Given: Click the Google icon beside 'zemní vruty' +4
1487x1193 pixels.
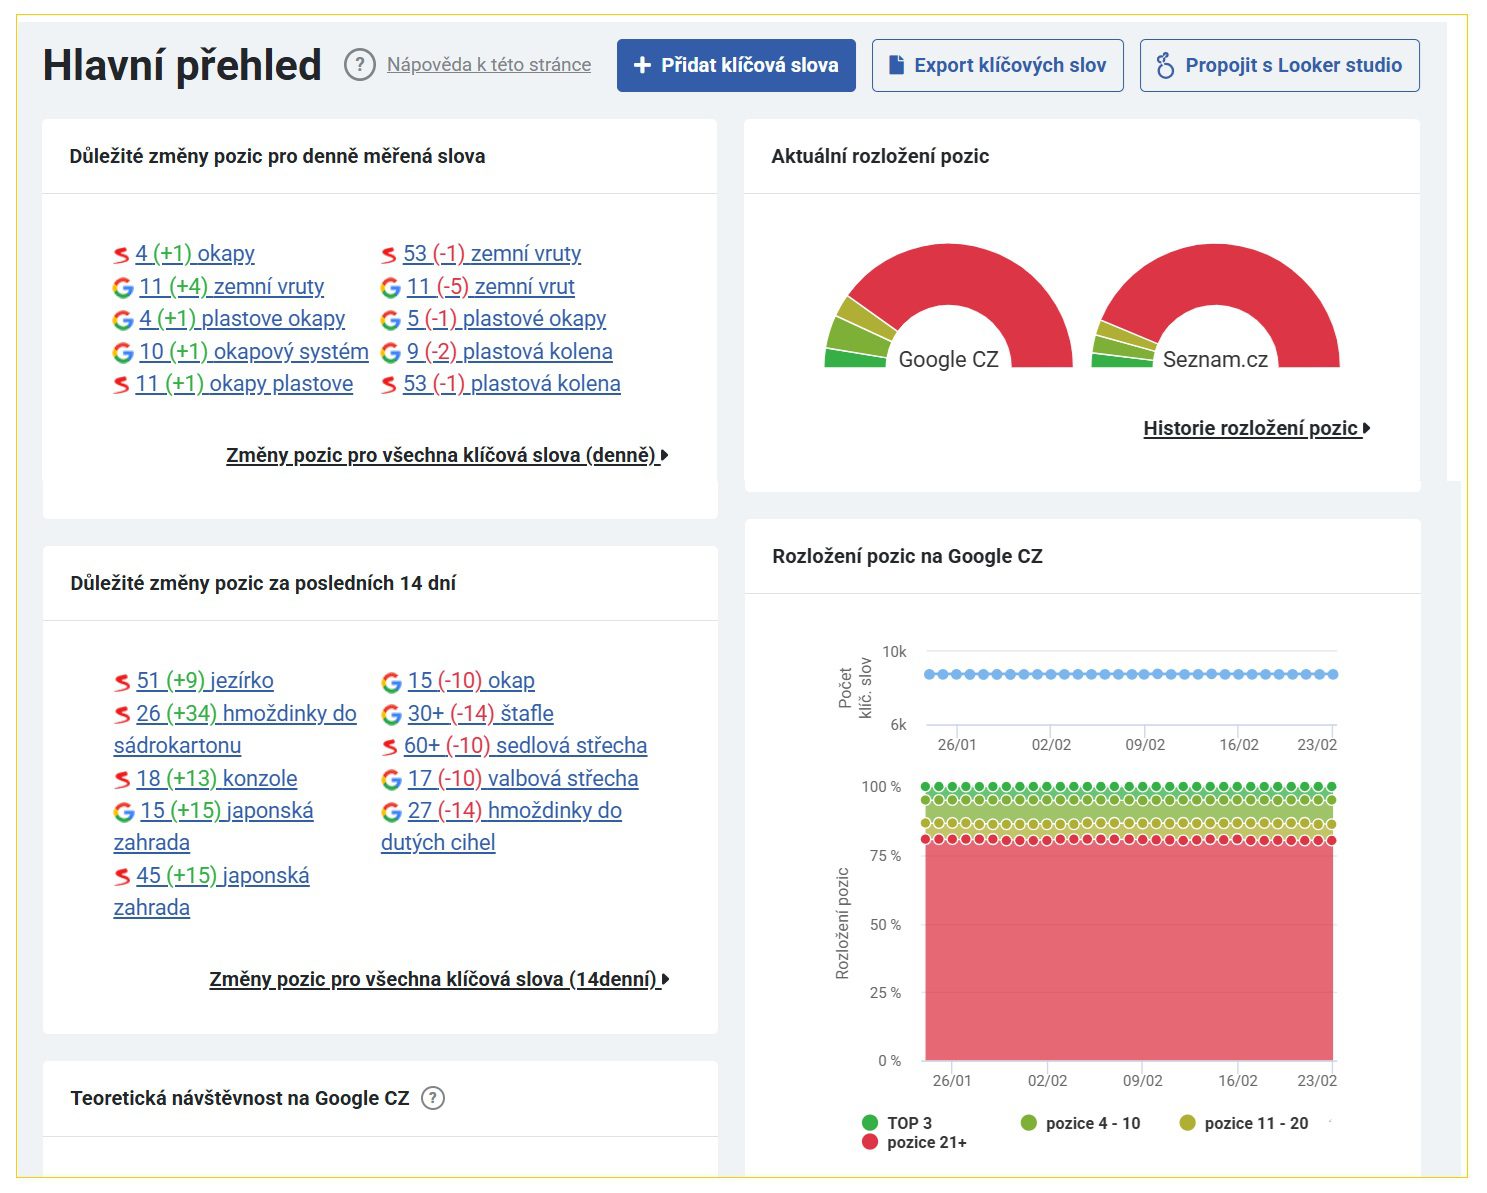Looking at the screenshot, I should click(x=123, y=288).
